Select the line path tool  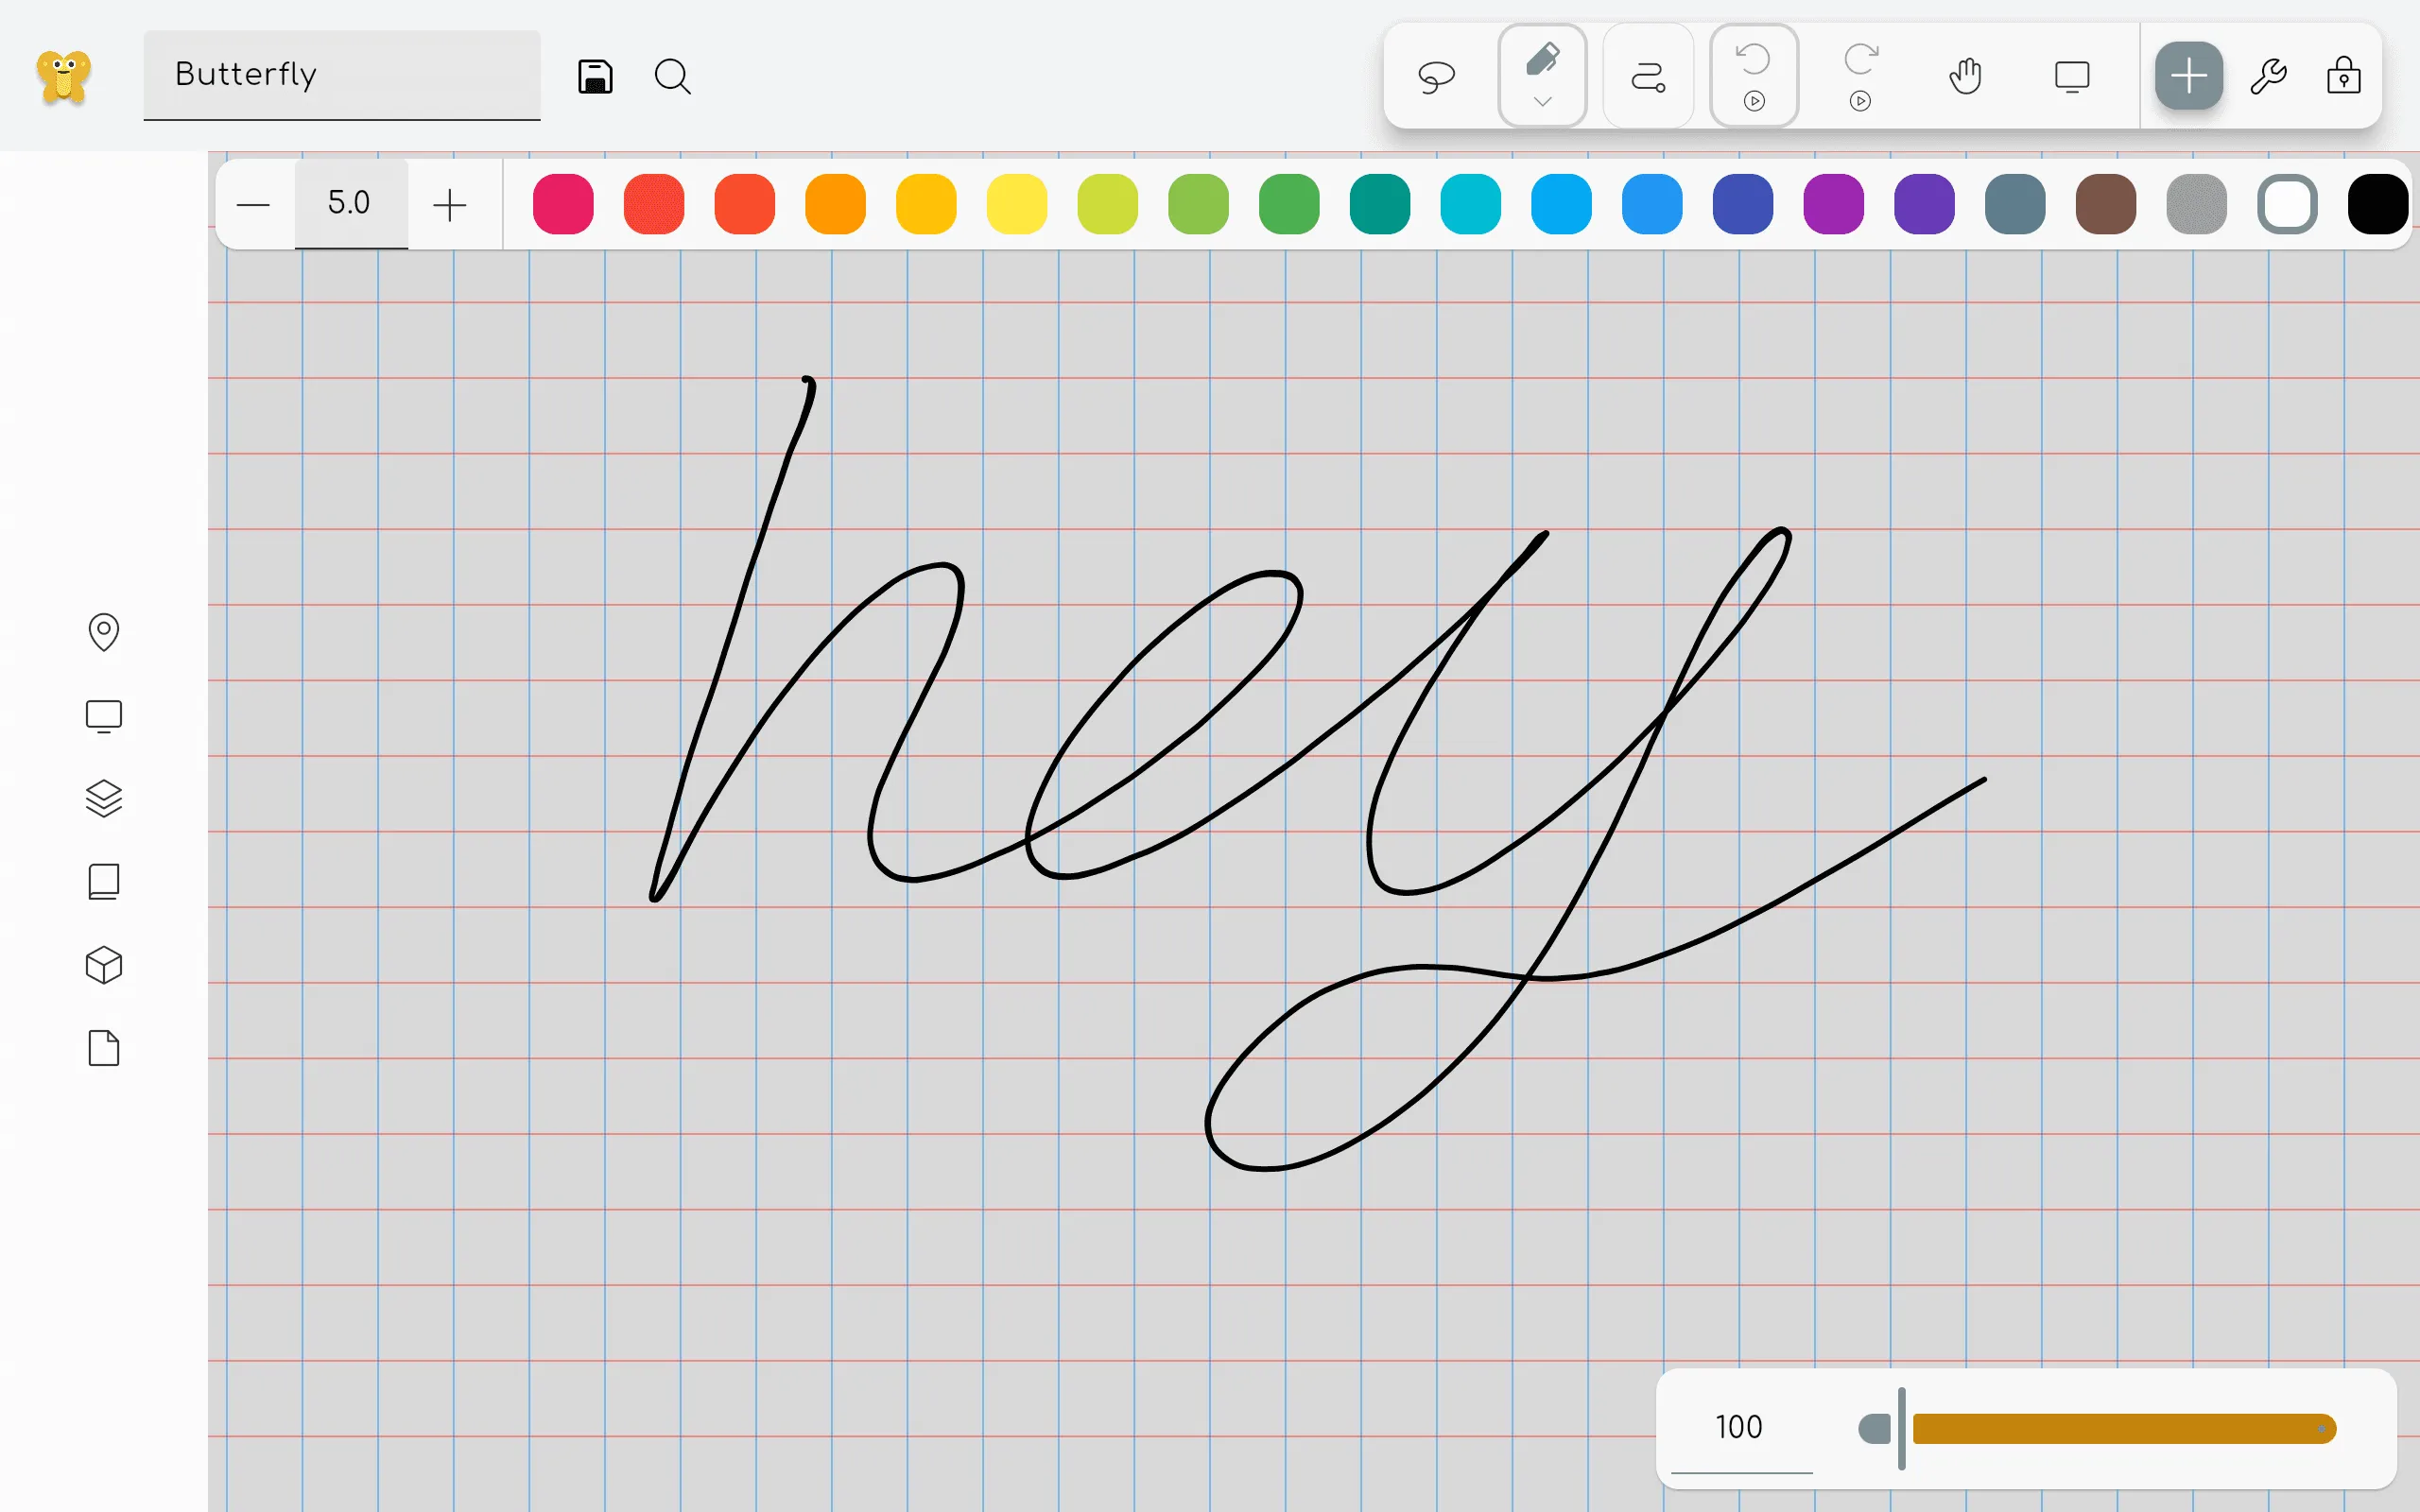(1647, 75)
